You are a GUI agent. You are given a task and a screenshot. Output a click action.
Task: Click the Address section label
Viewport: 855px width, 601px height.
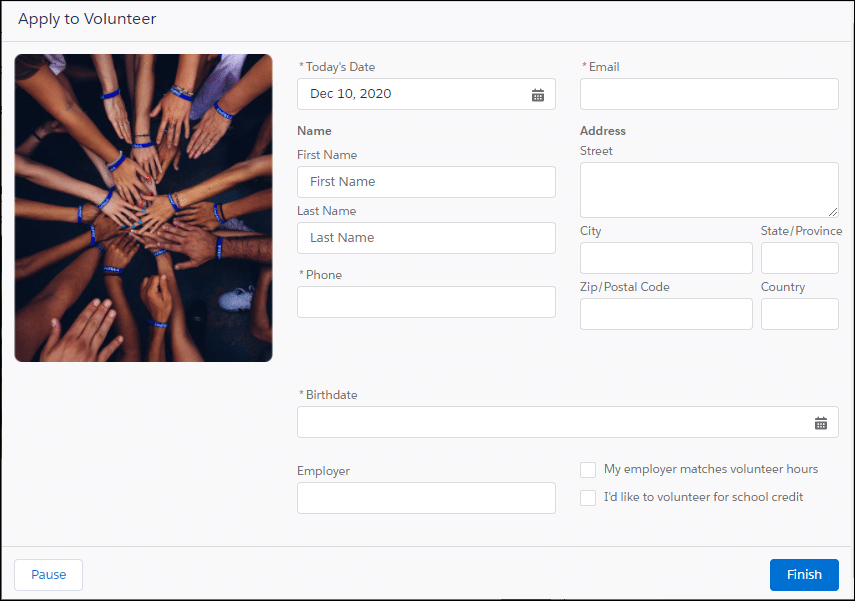pyautogui.click(x=603, y=131)
